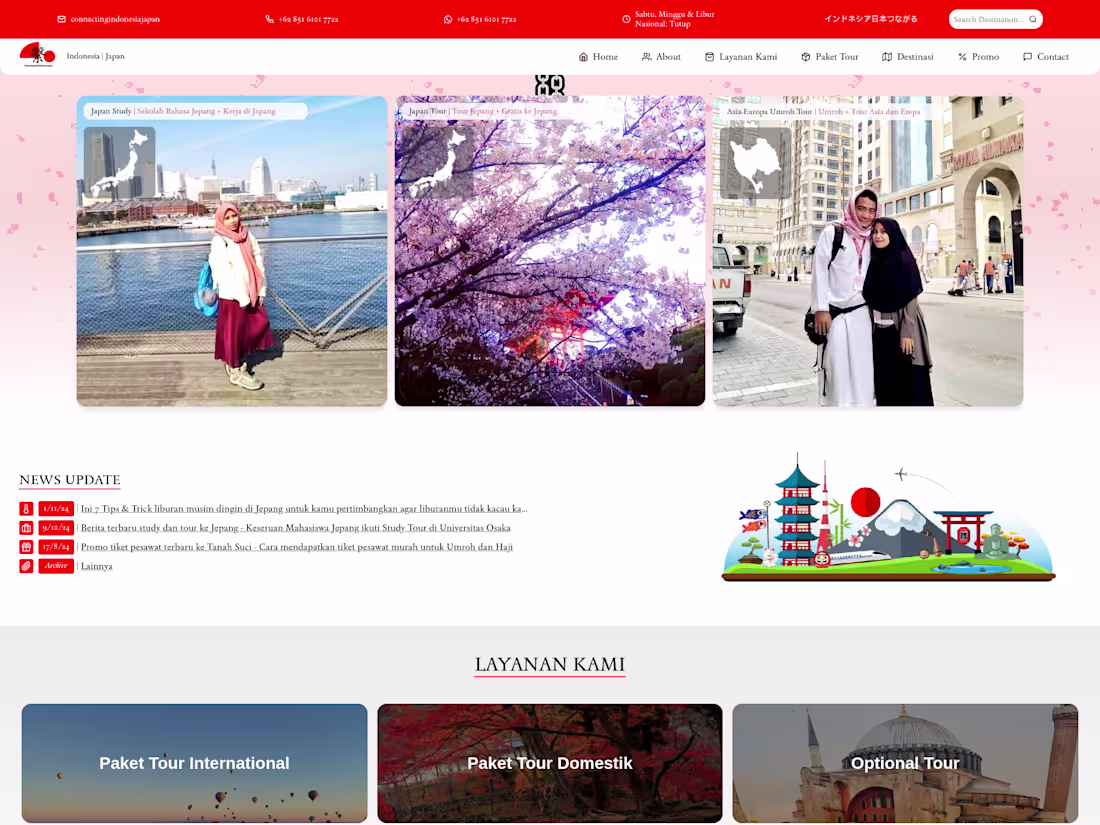1100x825 pixels.
Task: Open the Lainnya news link
Action: (97, 565)
